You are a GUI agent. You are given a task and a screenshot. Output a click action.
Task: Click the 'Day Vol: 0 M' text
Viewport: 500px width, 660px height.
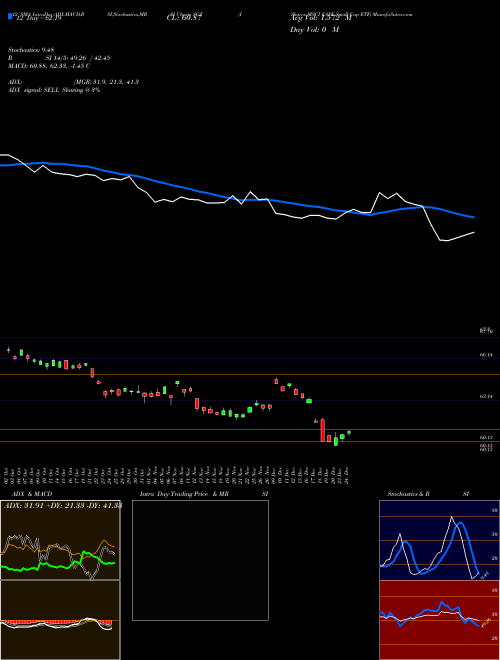click(314, 30)
